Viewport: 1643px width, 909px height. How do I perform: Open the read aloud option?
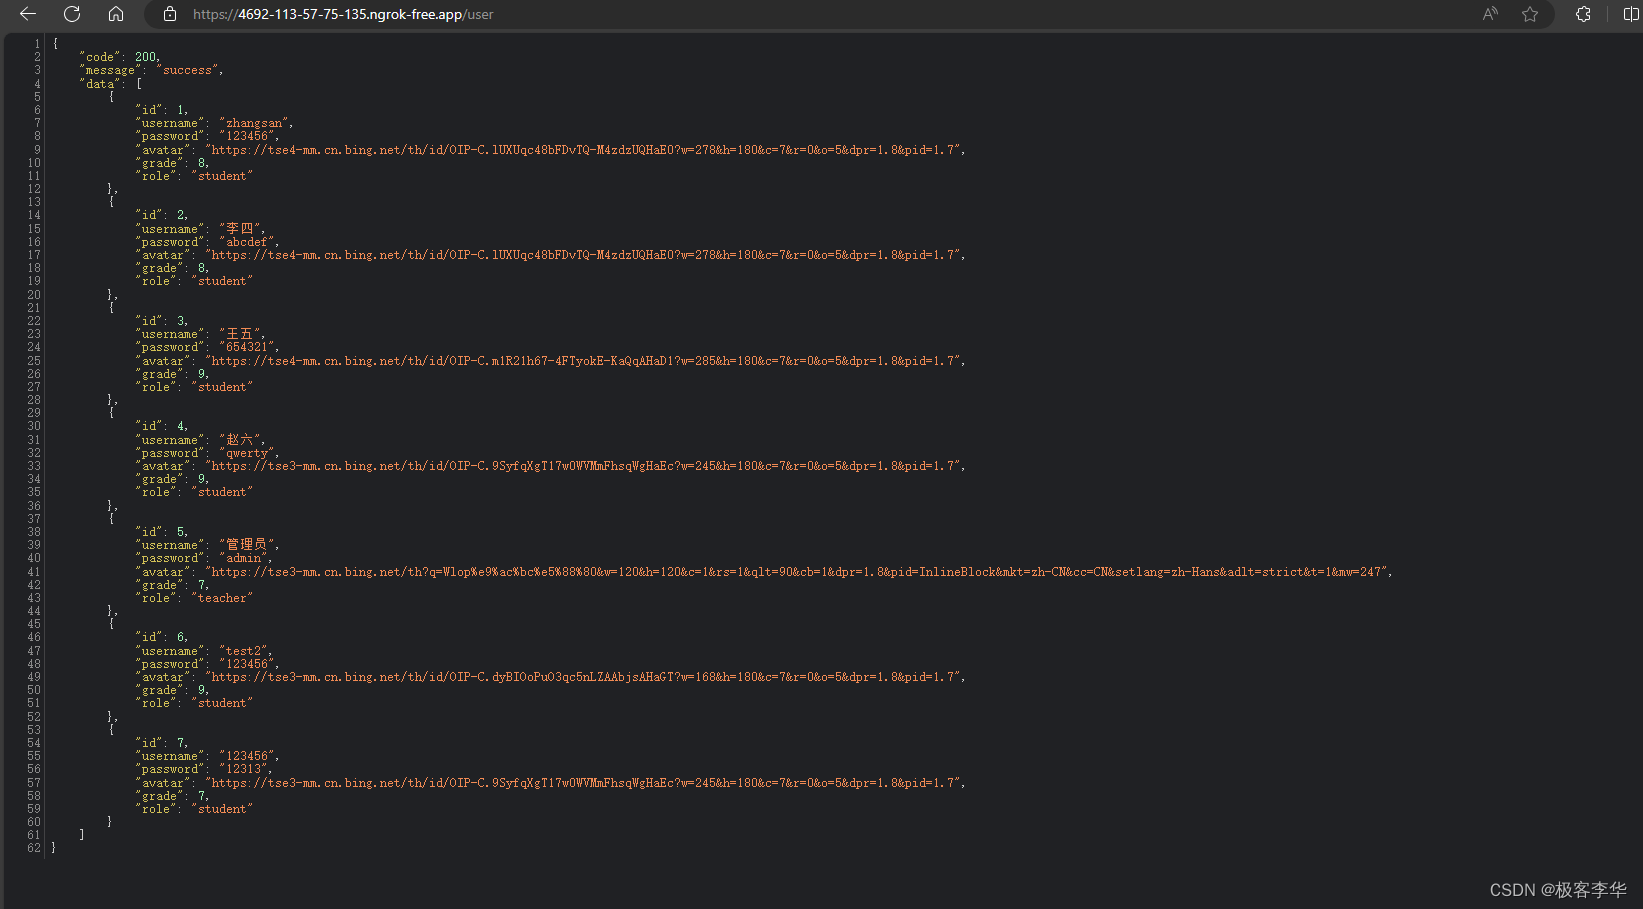[1490, 14]
